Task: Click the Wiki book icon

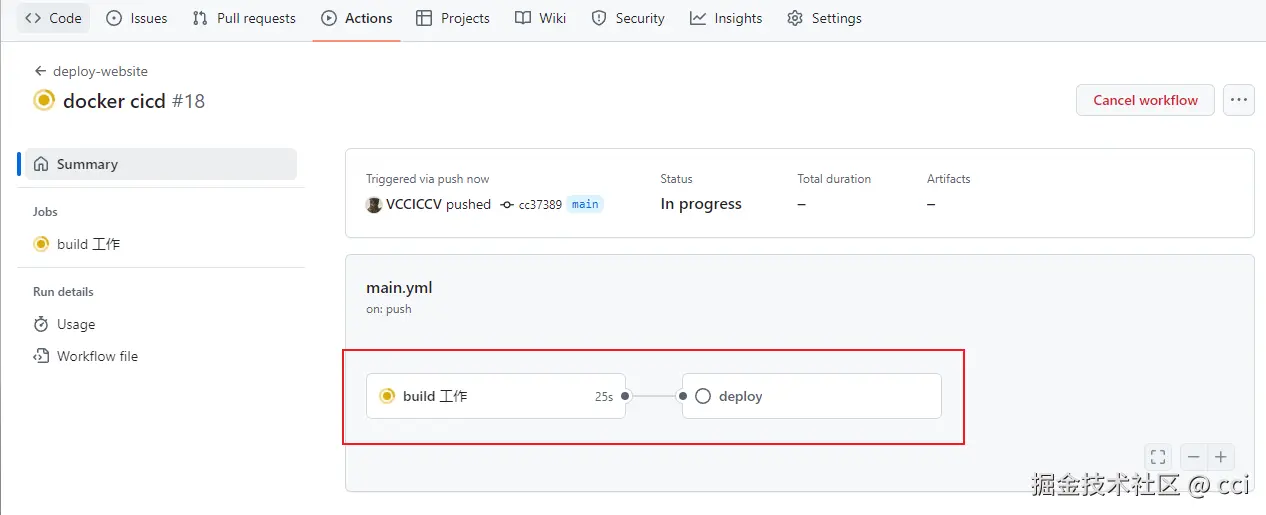Action: pos(523,18)
